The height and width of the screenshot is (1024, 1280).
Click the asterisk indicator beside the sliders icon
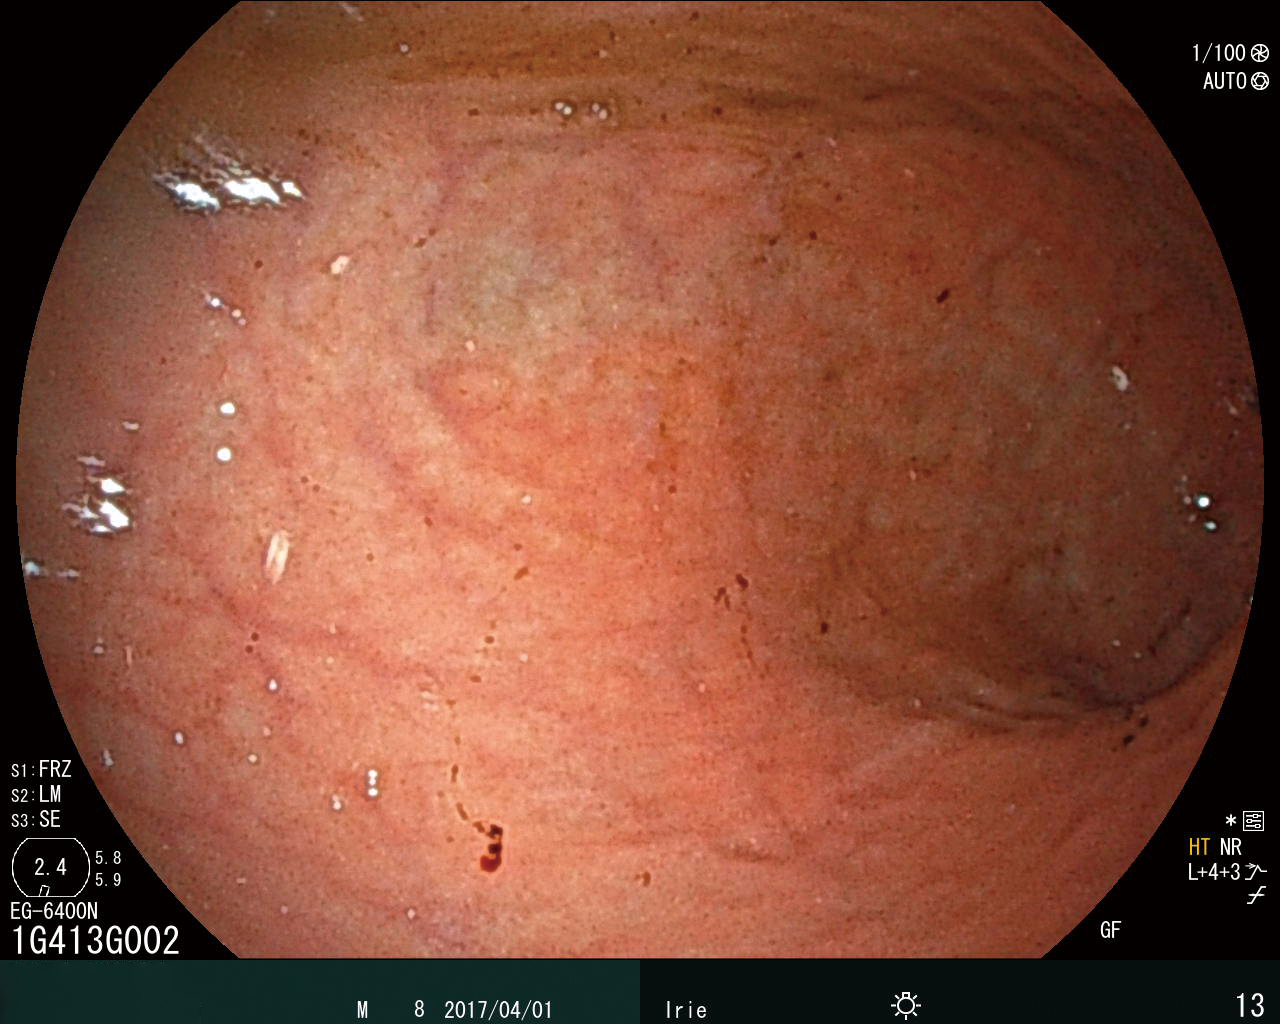[1231, 822]
